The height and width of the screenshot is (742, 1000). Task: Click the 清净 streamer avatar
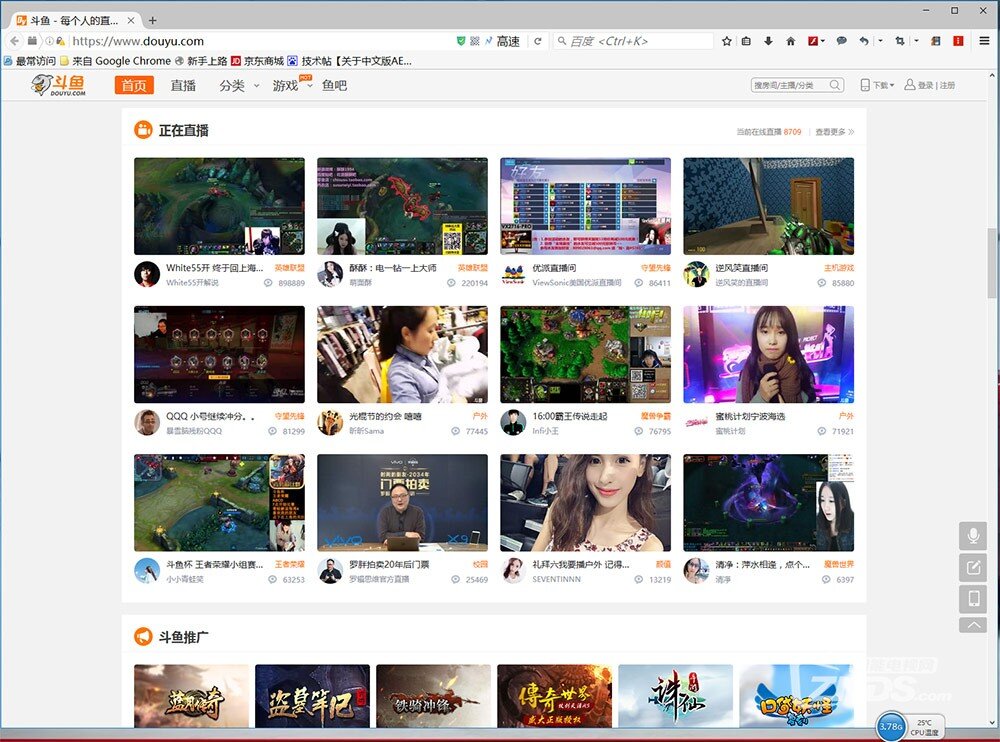[x=696, y=571]
